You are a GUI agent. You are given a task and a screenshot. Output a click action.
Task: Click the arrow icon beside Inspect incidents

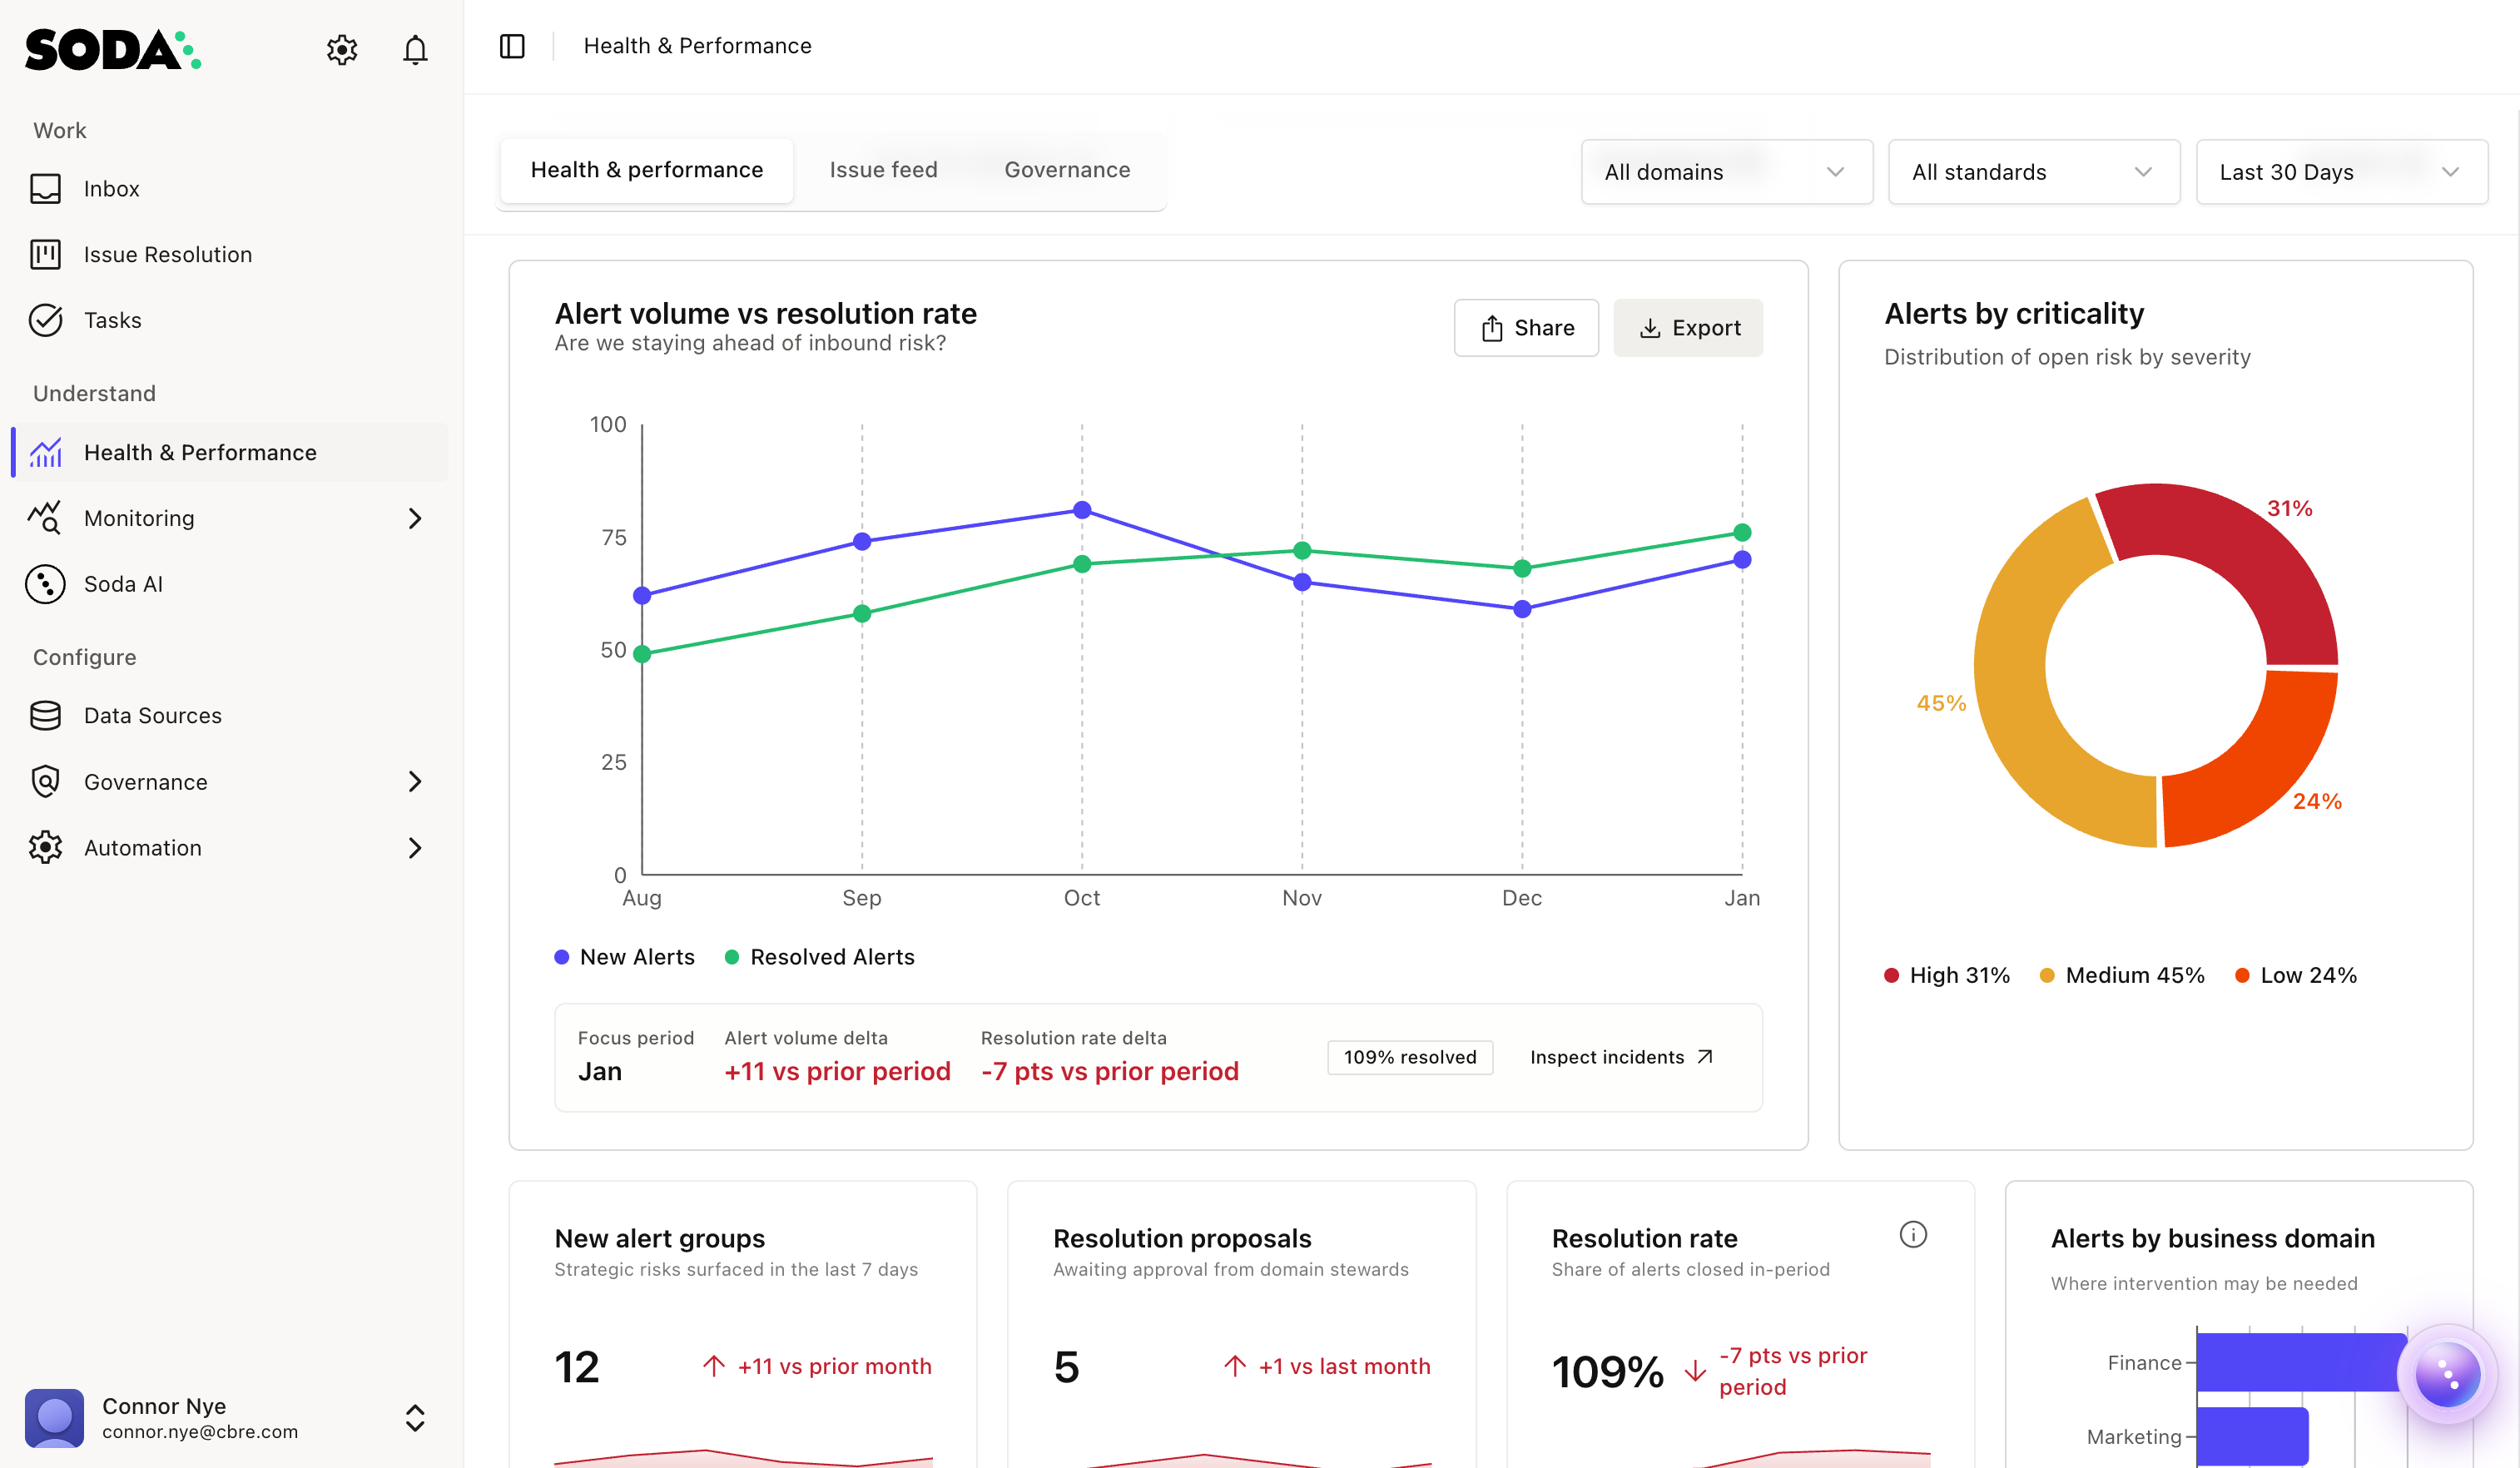click(x=1705, y=1057)
